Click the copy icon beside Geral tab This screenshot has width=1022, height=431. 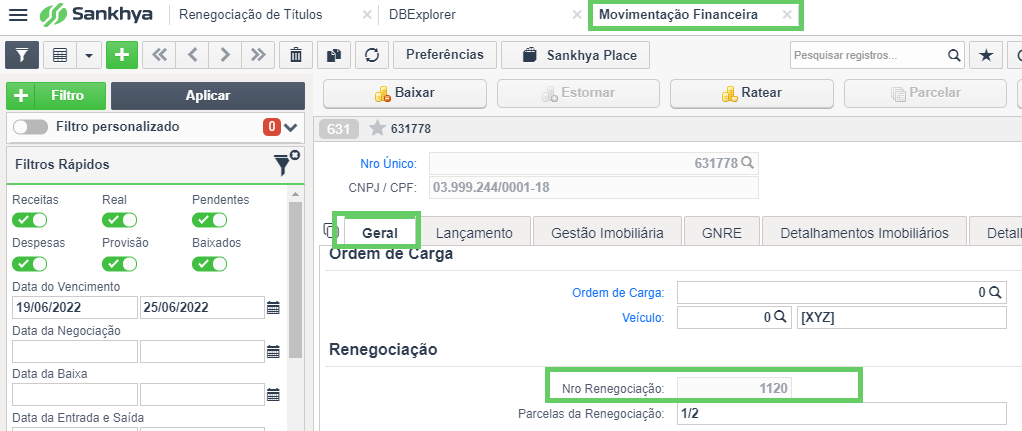pyautogui.click(x=331, y=230)
